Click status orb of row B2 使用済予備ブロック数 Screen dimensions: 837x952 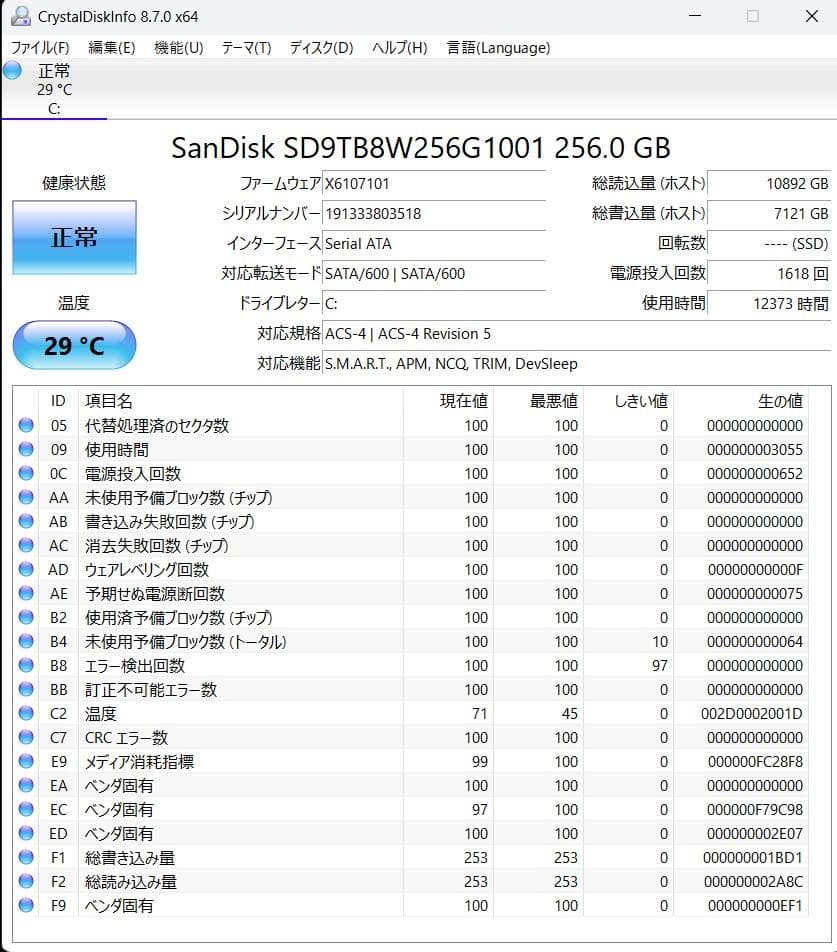[x=25, y=617]
